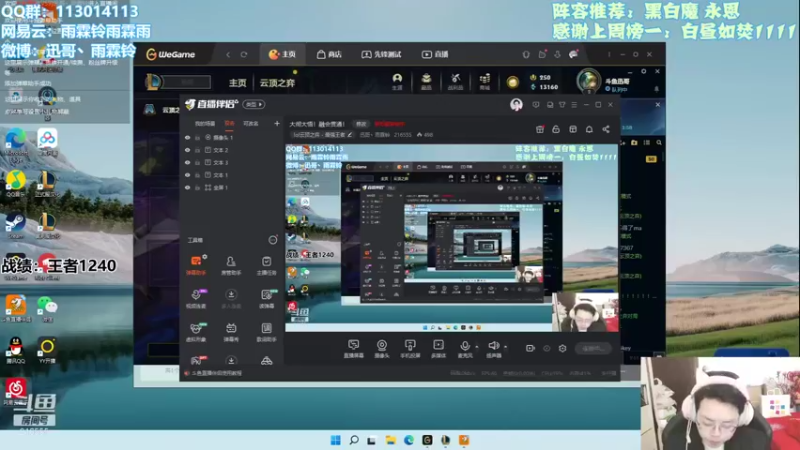The width and height of the screenshot is (800, 450).
Task: Click the notification bell in stream header
Action: click(x=589, y=129)
